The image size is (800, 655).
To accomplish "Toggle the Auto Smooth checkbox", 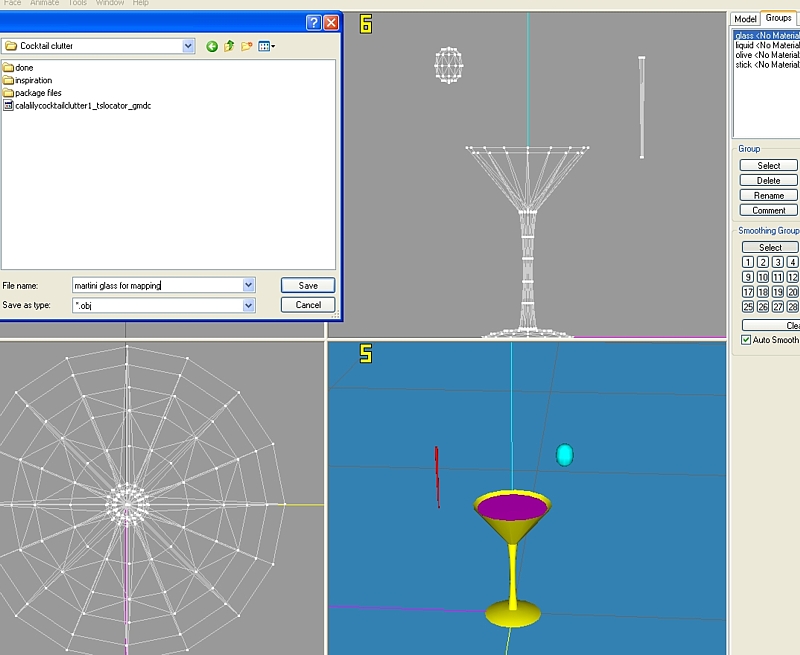I will pos(746,340).
